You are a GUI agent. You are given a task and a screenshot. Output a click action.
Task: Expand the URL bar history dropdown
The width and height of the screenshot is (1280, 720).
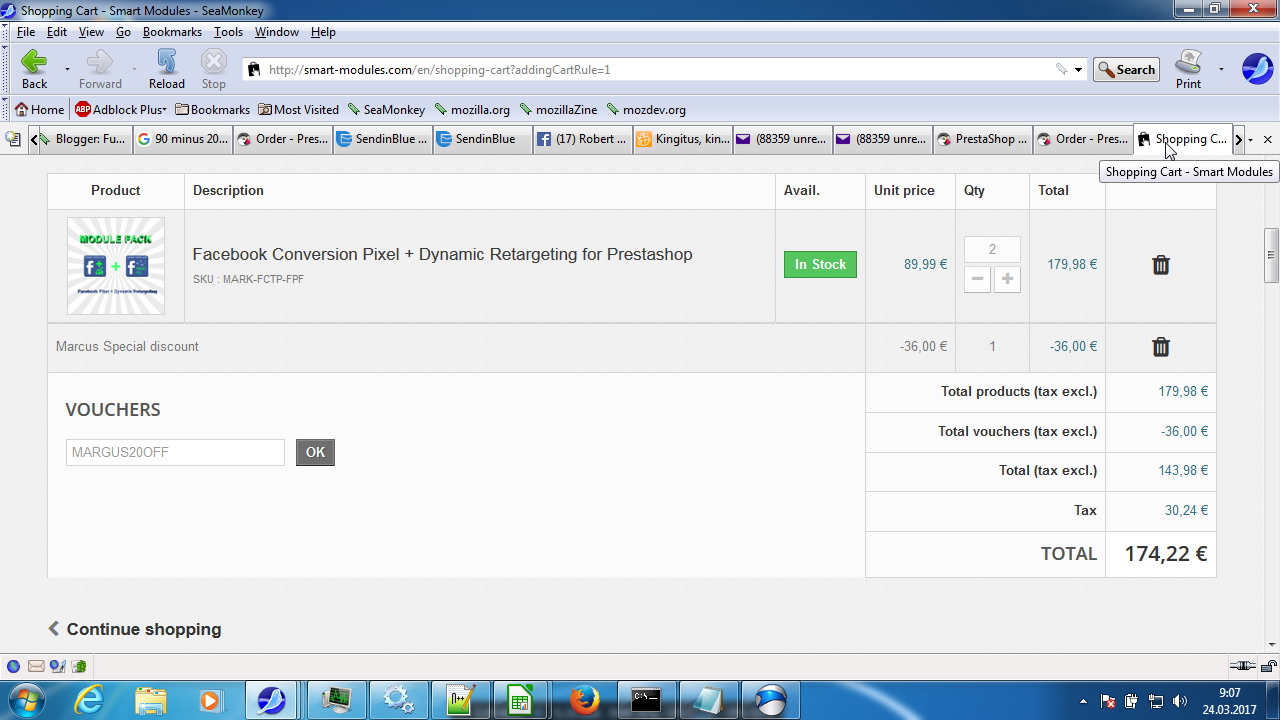[1078, 70]
